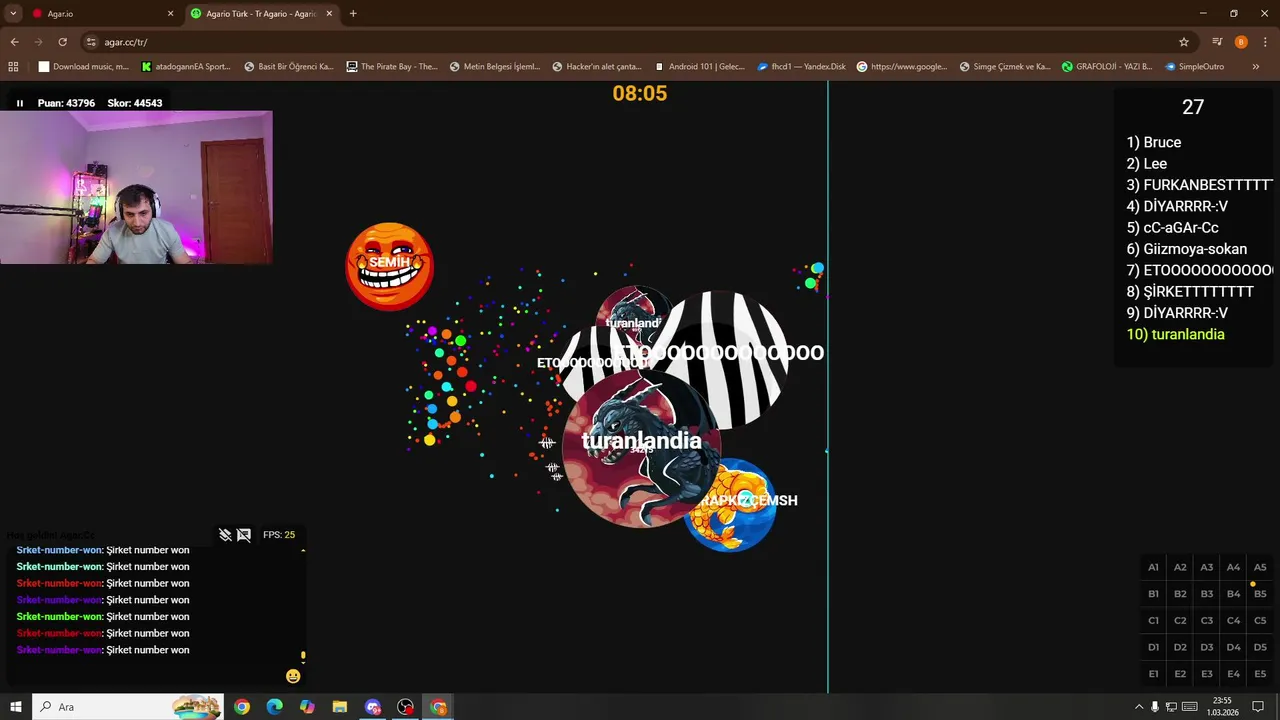
Task: Open The Pirate Bay bookmark
Action: (x=392, y=67)
